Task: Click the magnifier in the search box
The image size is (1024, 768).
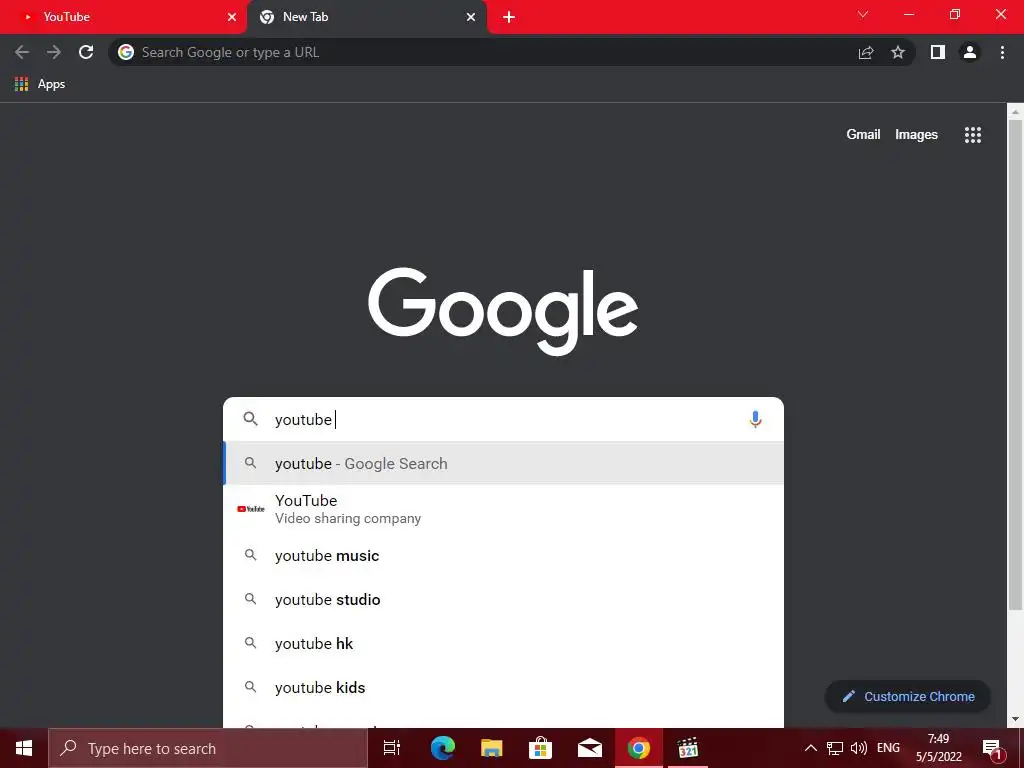Action: (x=251, y=419)
